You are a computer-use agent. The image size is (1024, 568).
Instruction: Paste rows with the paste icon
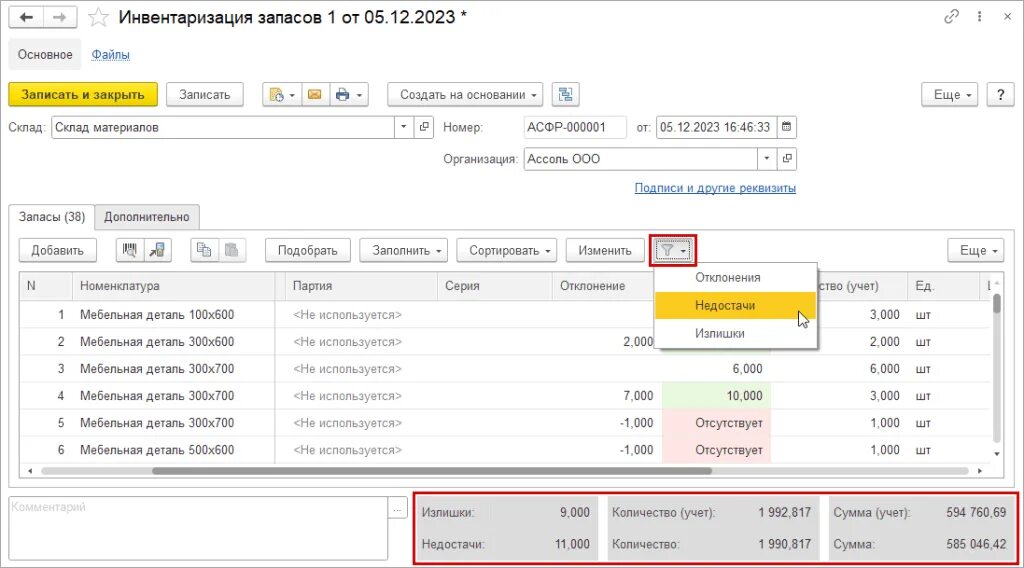click(x=232, y=250)
